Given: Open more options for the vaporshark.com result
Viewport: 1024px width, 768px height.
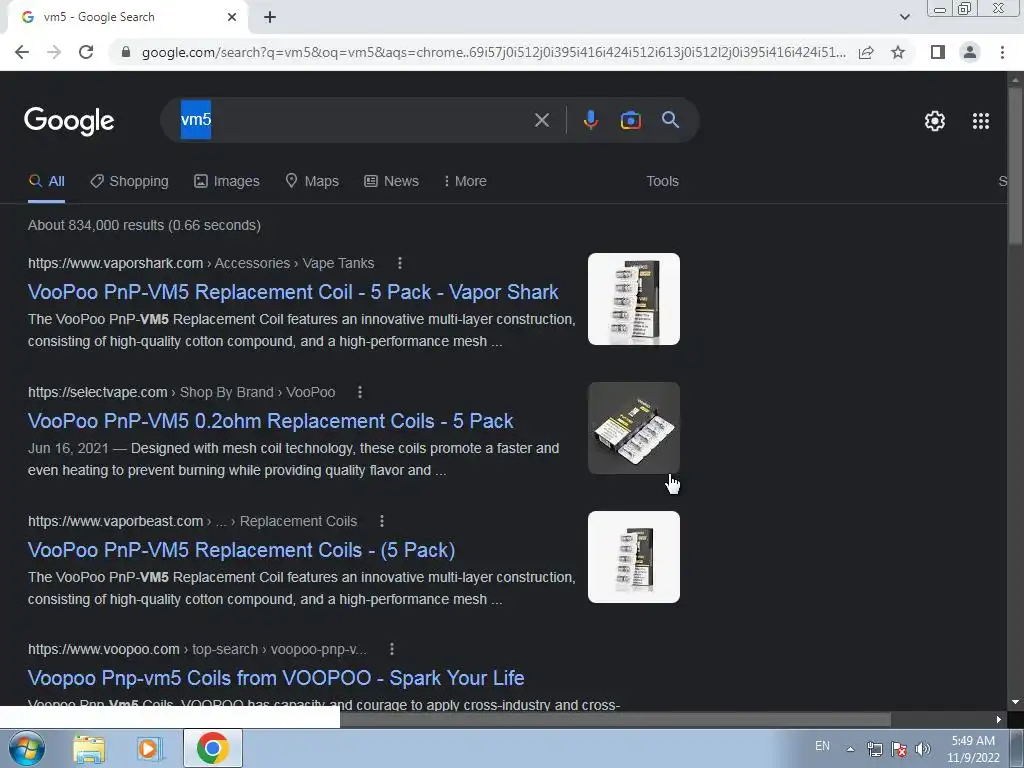Looking at the screenshot, I should [400, 263].
